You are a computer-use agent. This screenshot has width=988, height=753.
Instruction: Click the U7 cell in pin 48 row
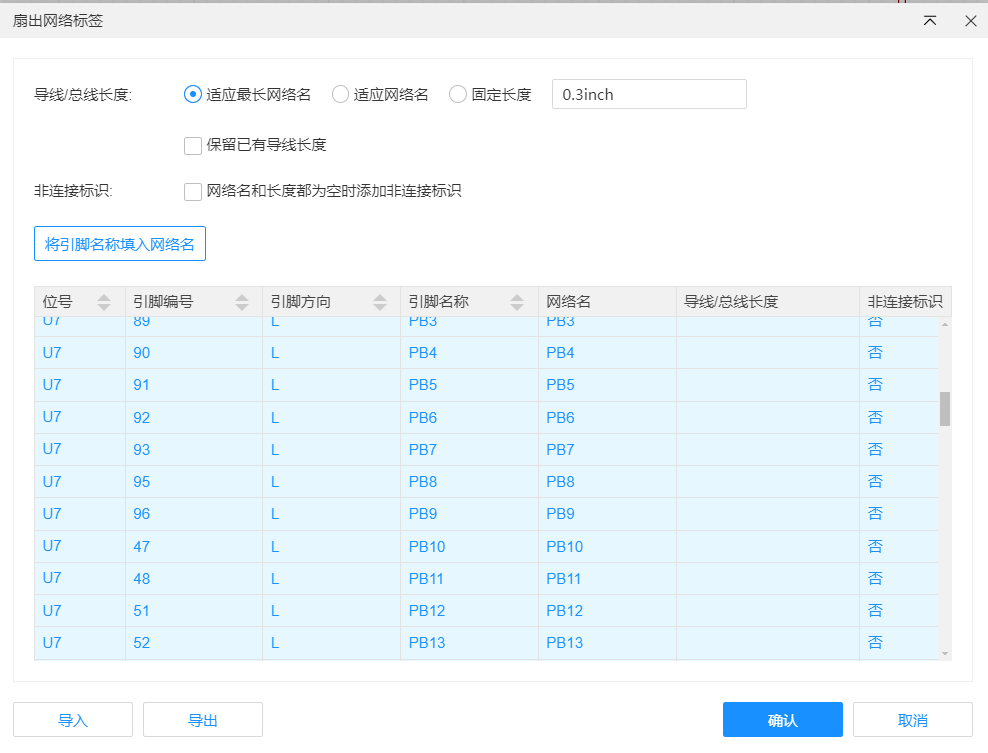(x=80, y=578)
